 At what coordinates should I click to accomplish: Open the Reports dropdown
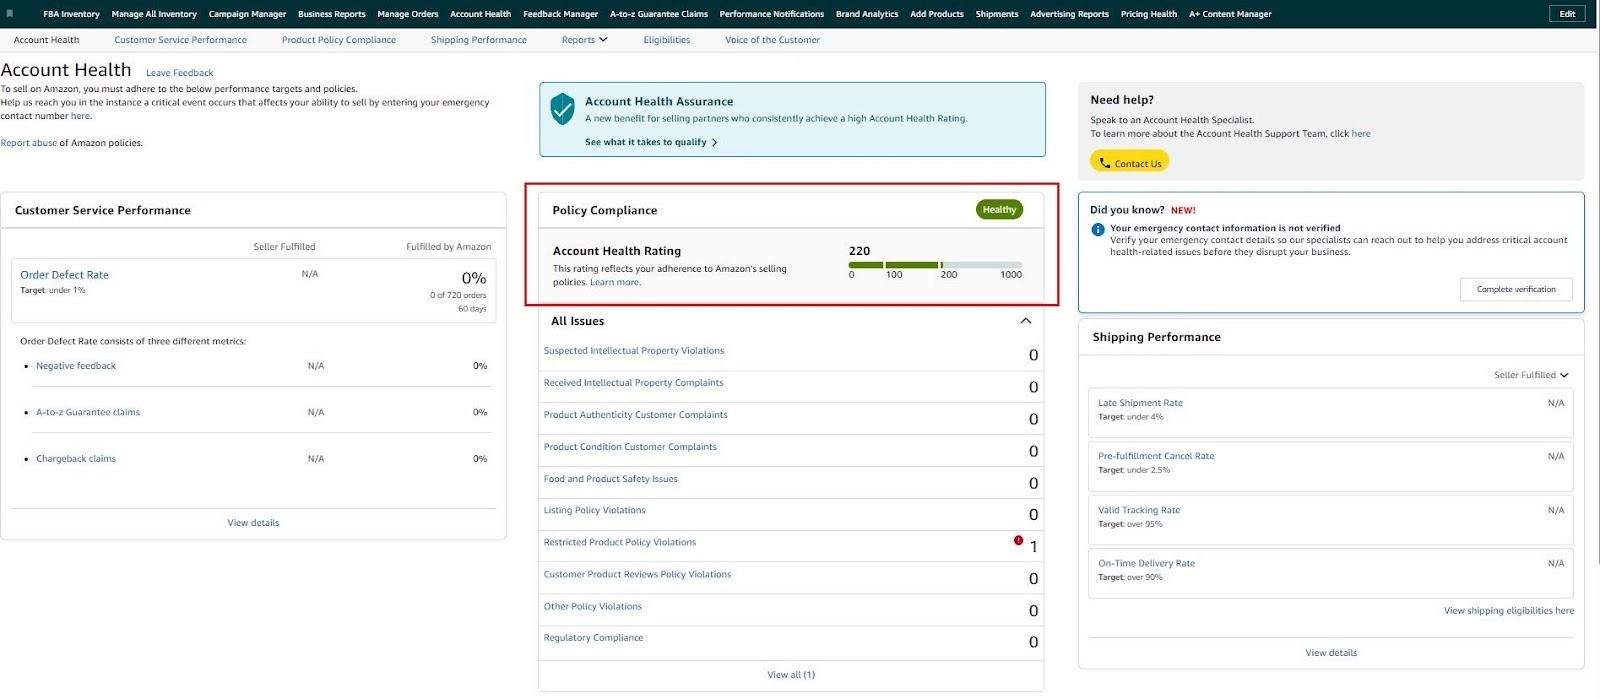(585, 40)
